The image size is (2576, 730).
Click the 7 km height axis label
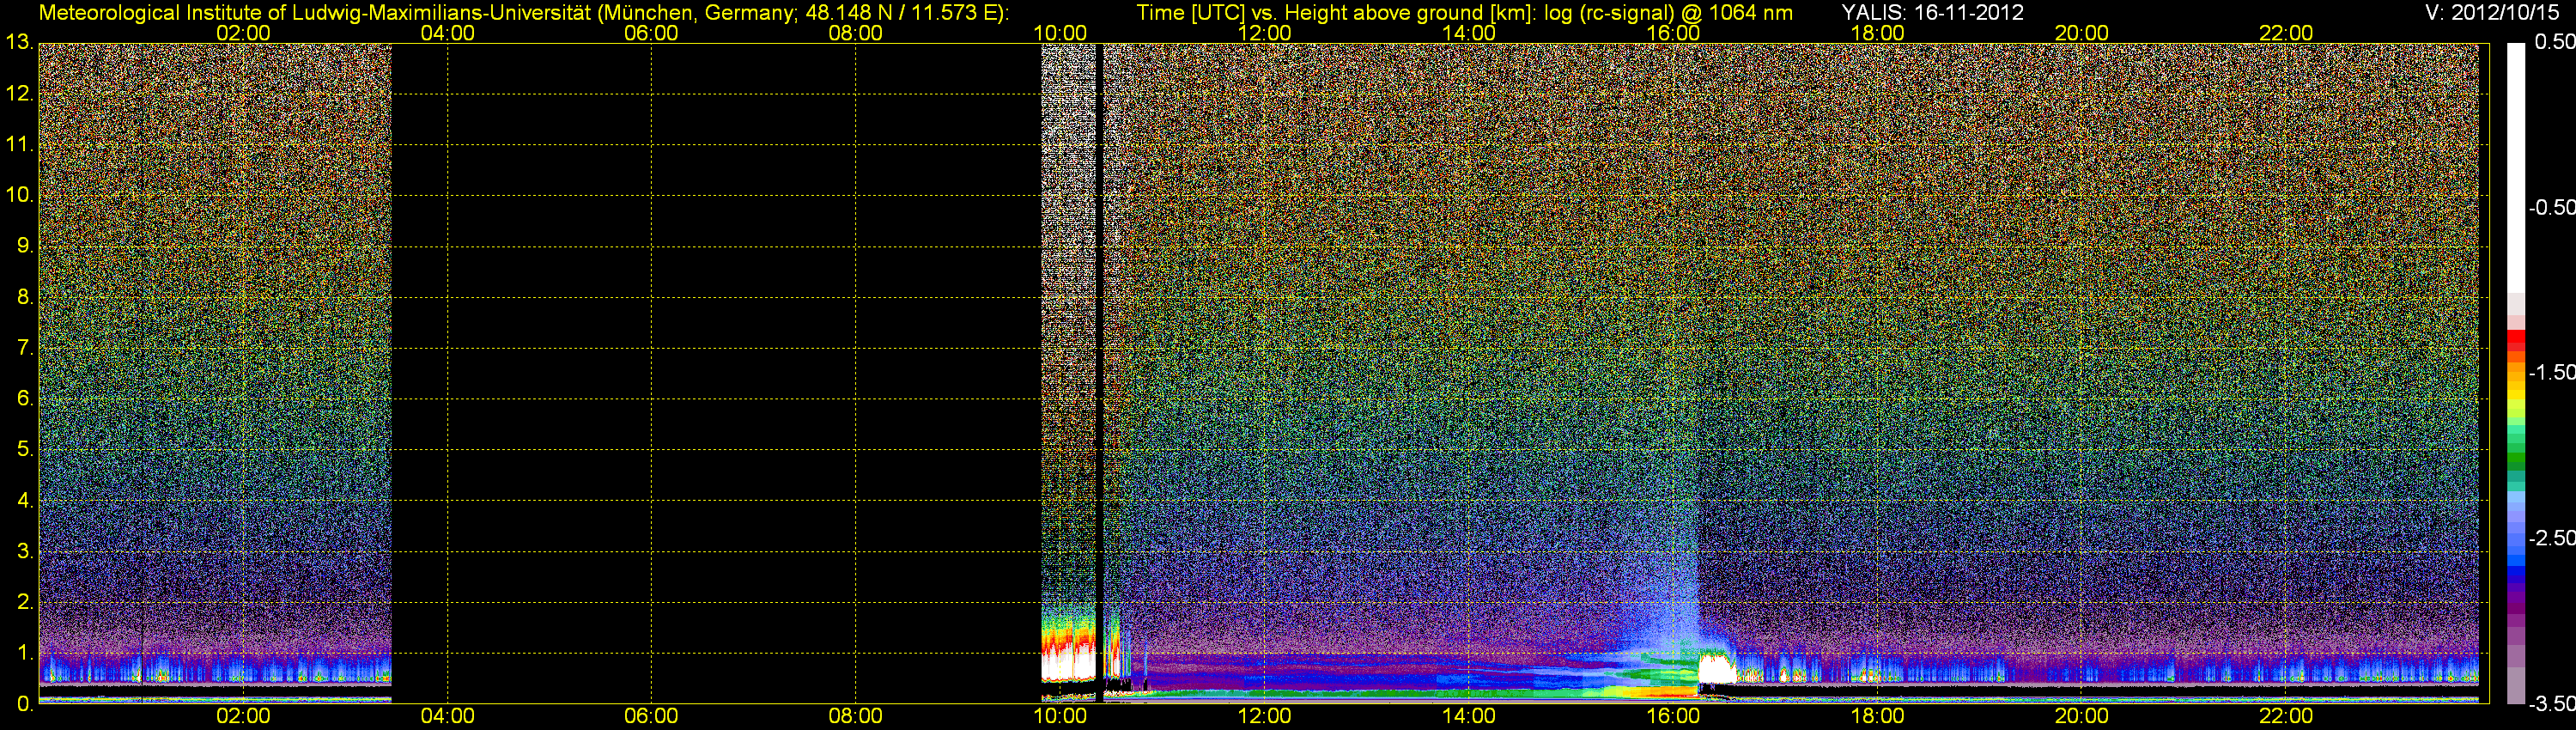click(x=24, y=348)
